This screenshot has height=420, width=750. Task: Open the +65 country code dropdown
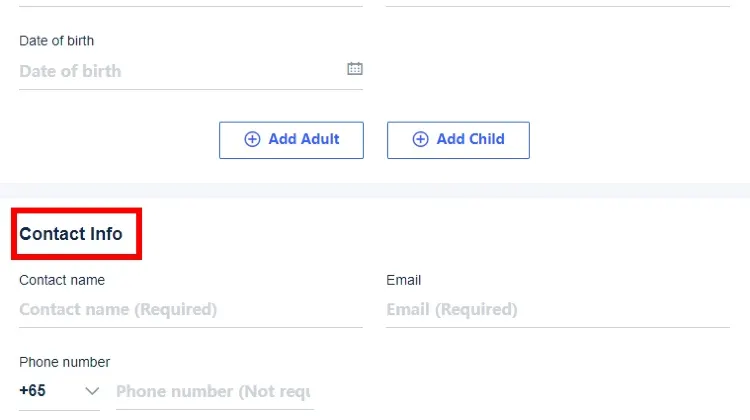[x=59, y=391]
